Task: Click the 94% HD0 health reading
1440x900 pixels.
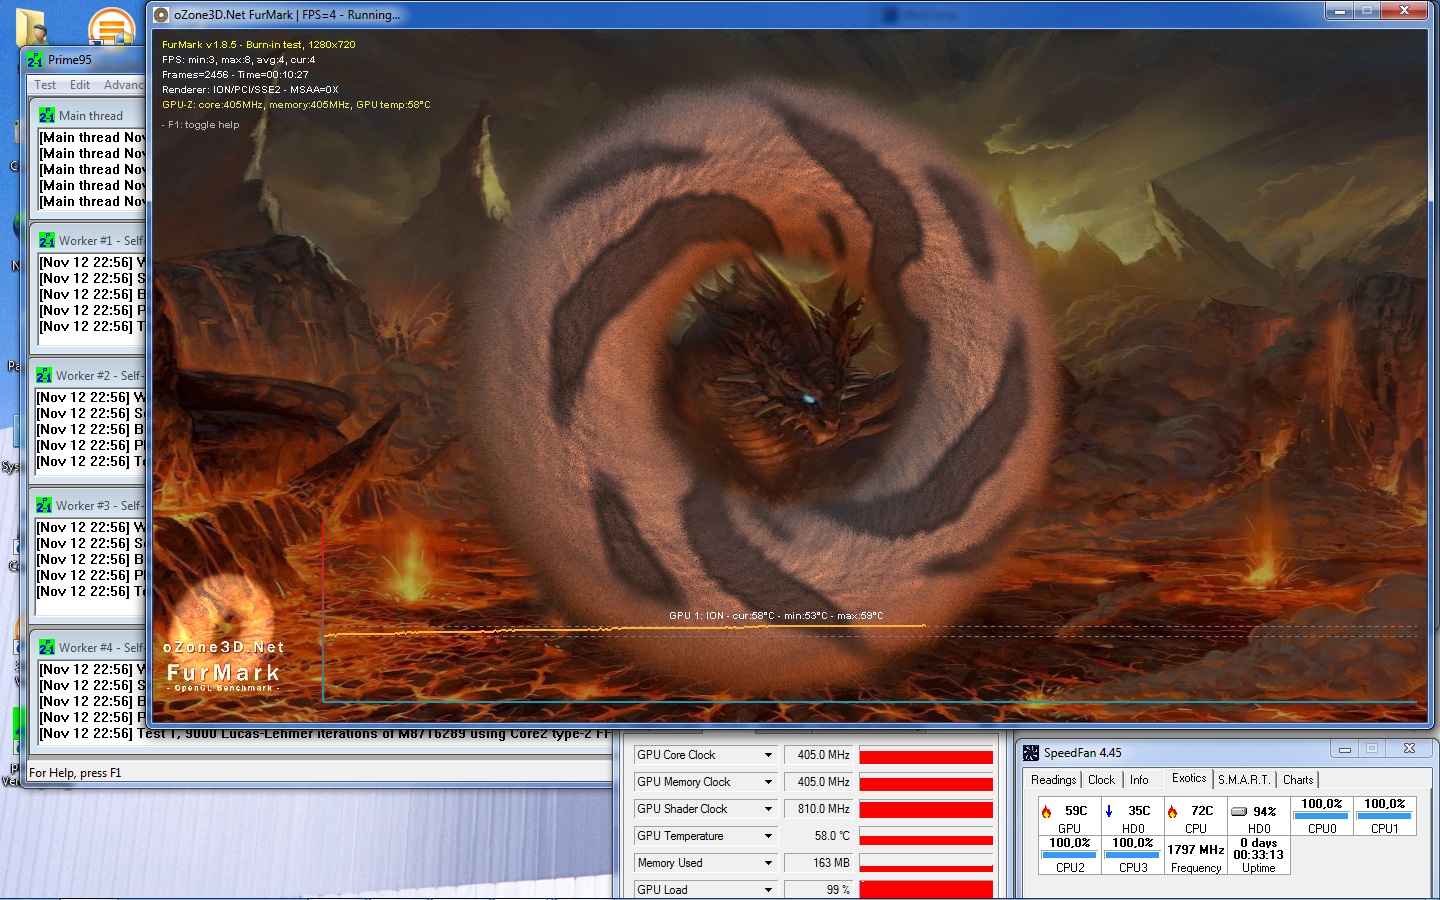Action: [x=1265, y=812]
